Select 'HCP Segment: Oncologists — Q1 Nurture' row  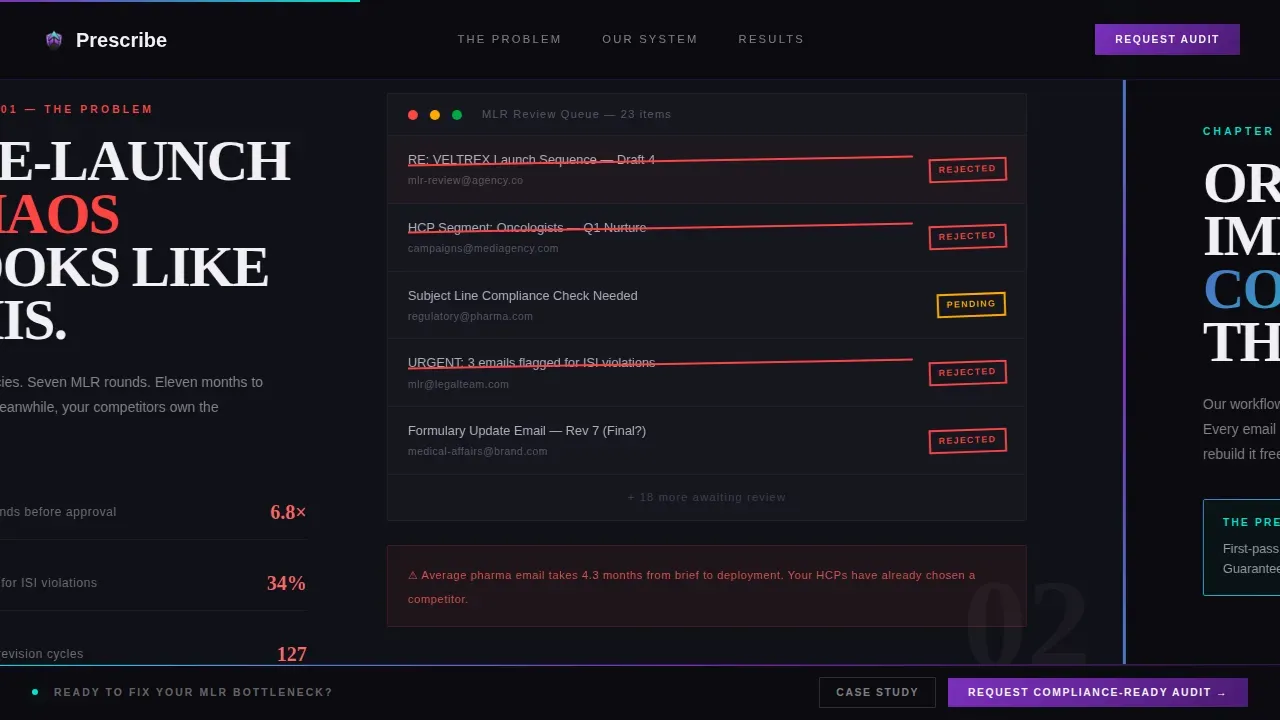[707, 238]
